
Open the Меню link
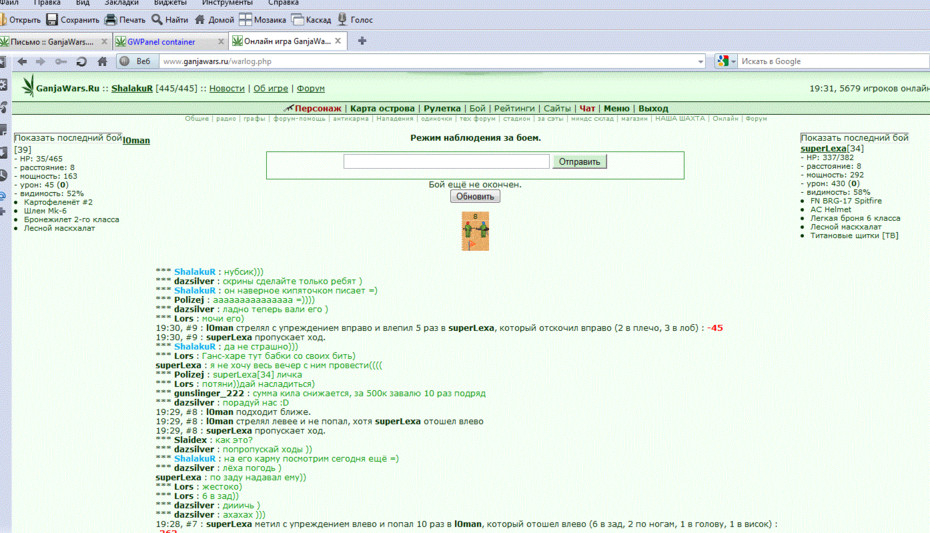point(616,108)
